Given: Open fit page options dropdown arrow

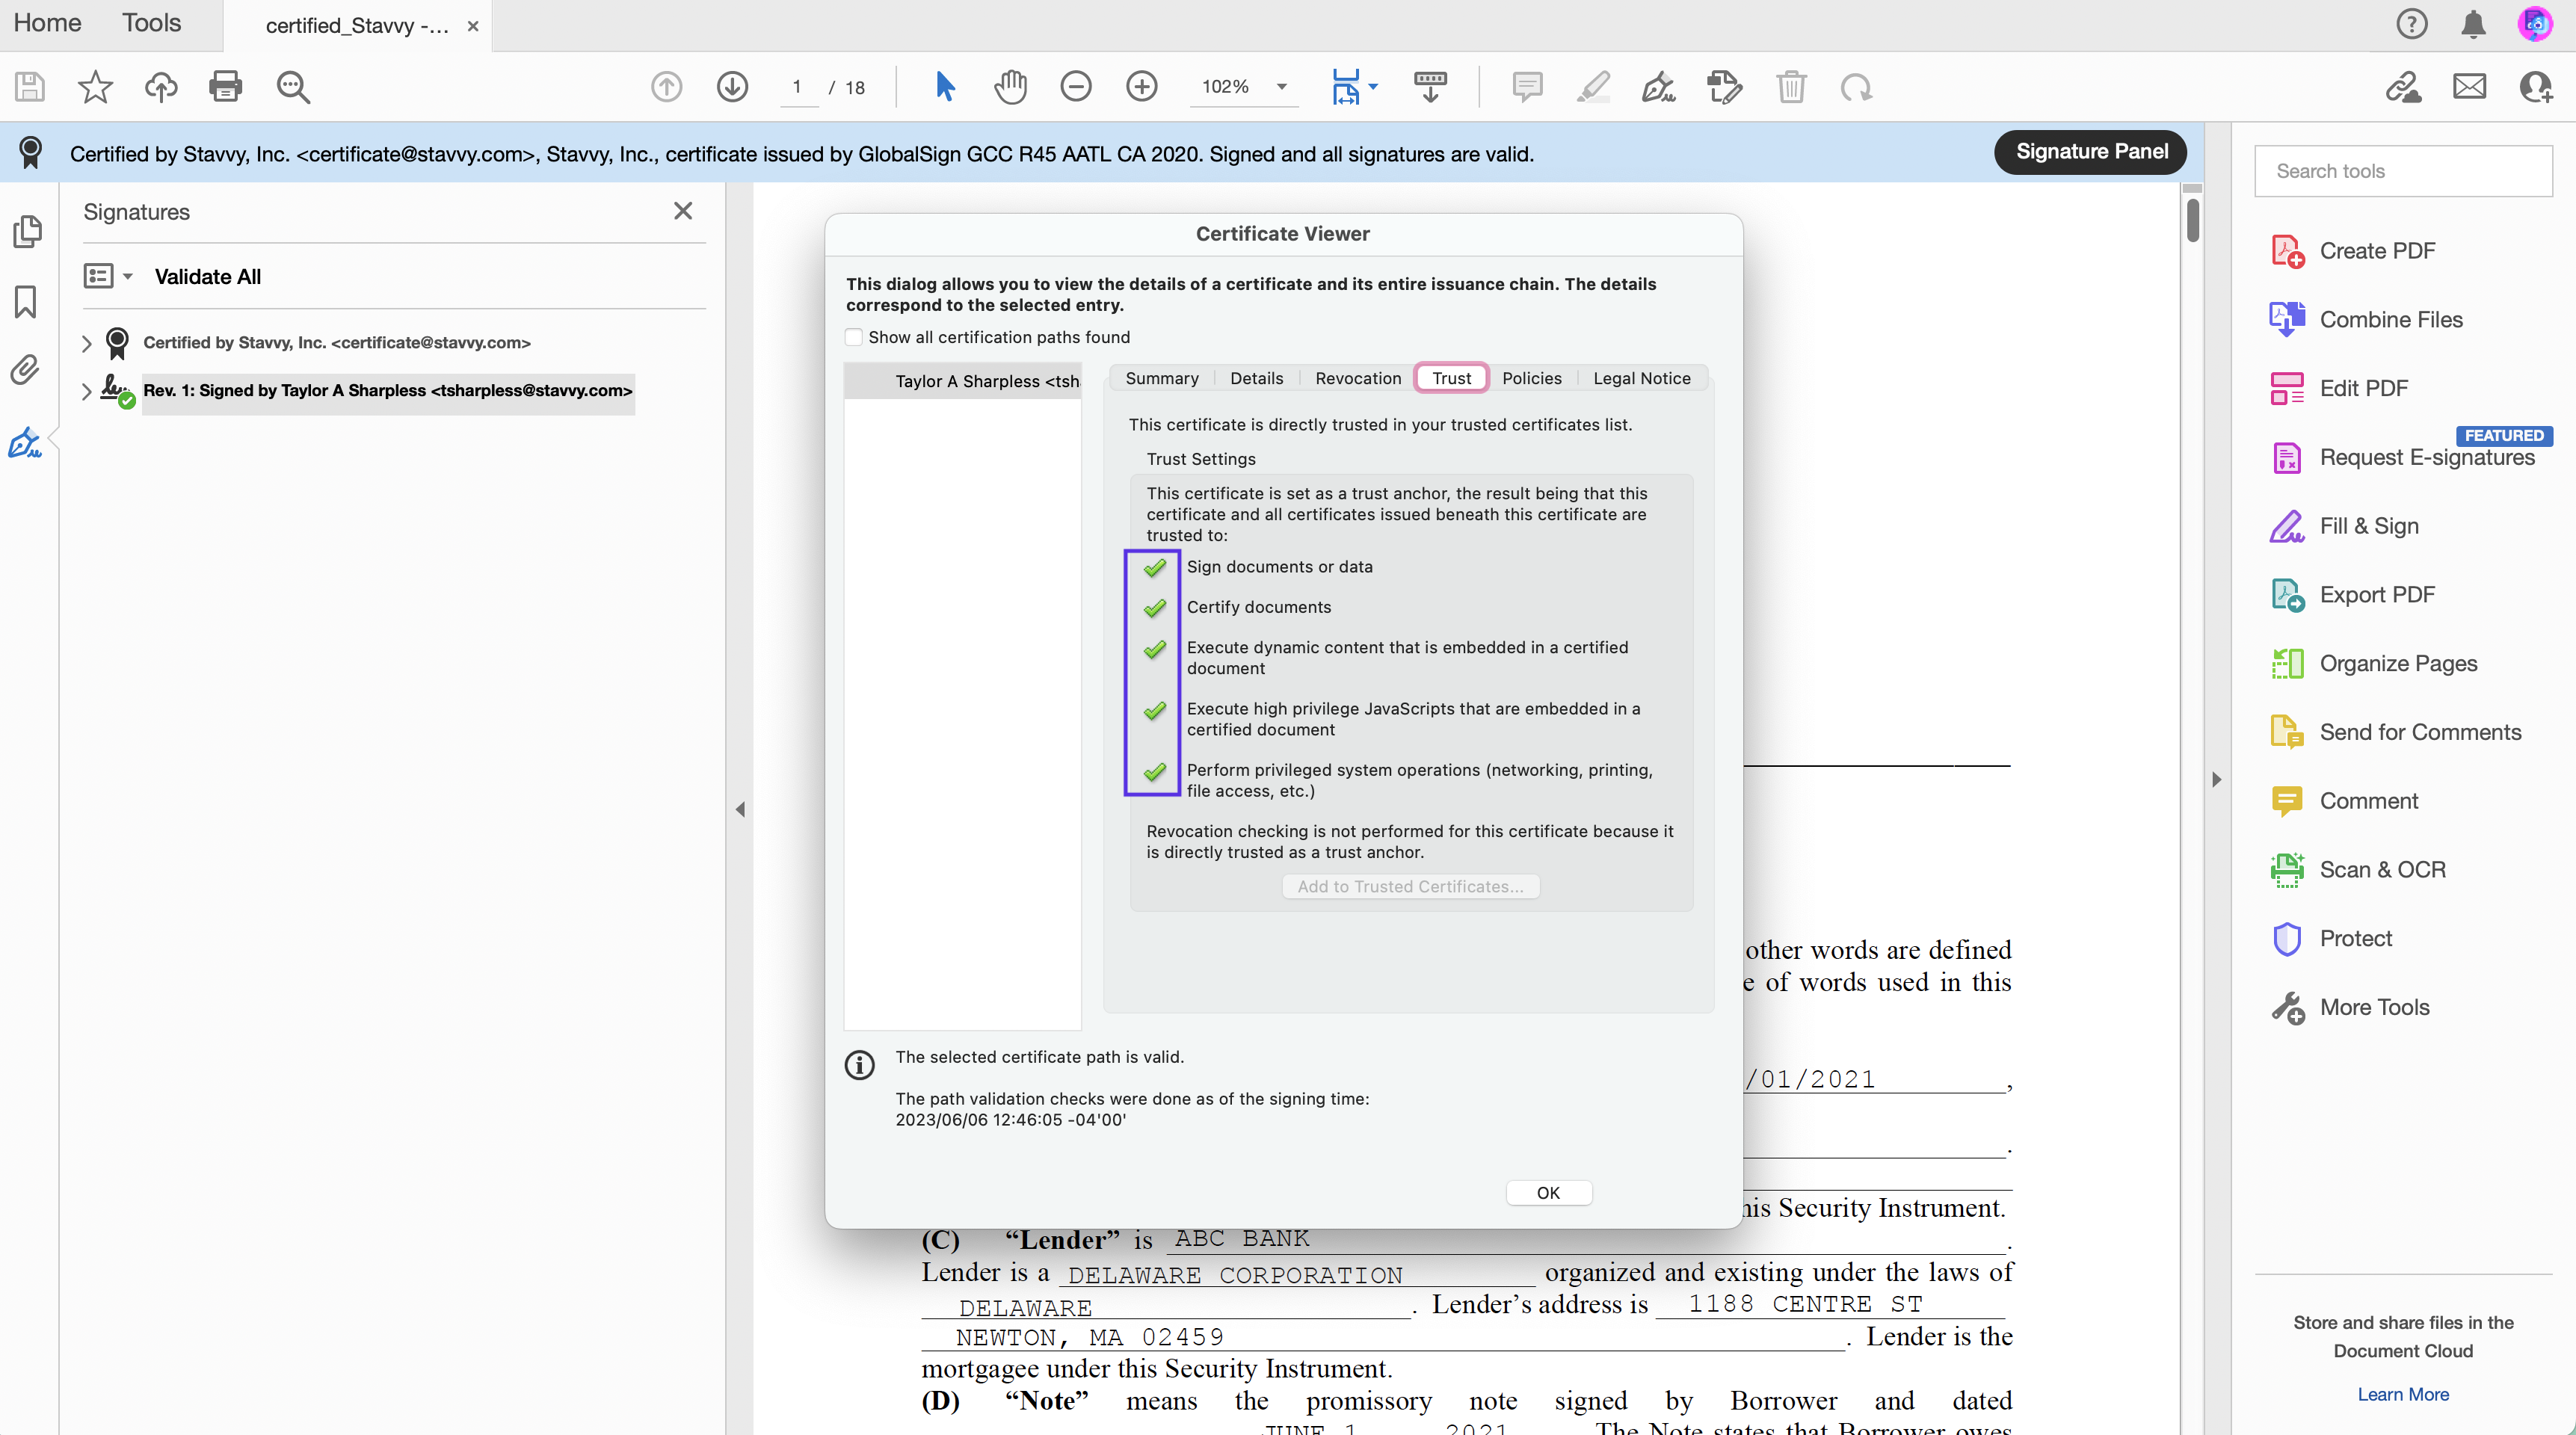Looking at the screenshot, I should (x=1373, y=87).
